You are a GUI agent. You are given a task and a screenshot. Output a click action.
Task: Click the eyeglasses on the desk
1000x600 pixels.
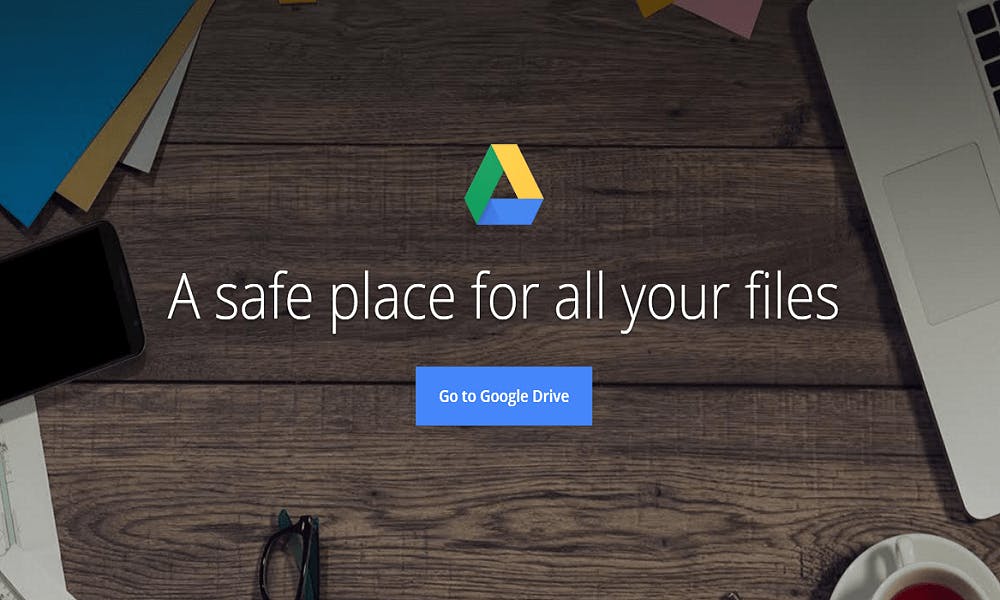coord(290,556)
